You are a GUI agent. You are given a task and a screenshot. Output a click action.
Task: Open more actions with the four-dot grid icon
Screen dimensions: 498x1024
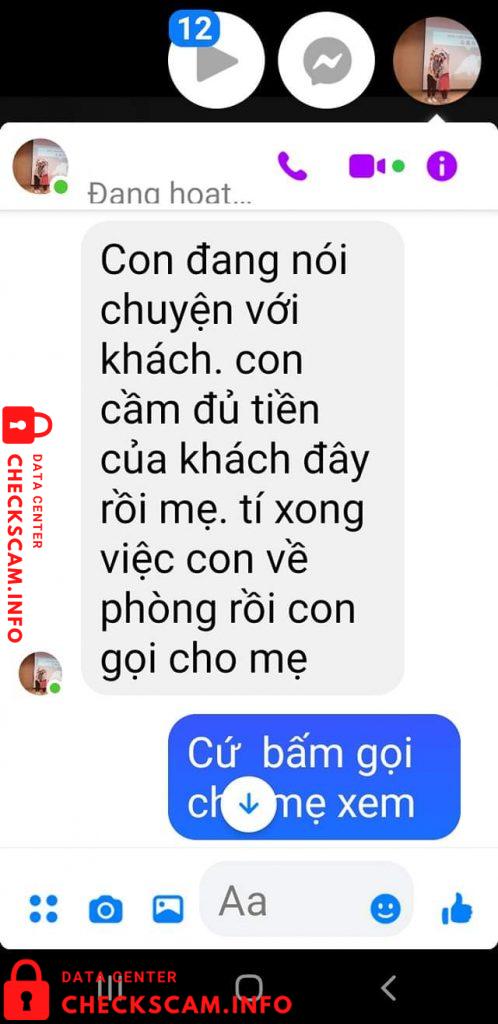44,908
